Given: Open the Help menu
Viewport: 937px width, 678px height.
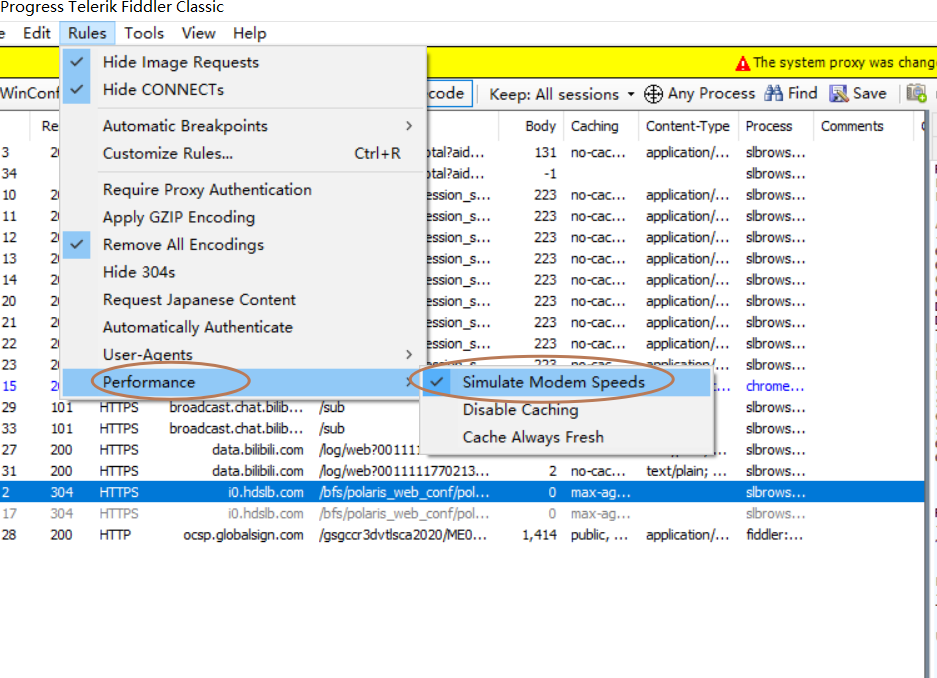Looking at the screenshot, I should [x=250, y=33].
